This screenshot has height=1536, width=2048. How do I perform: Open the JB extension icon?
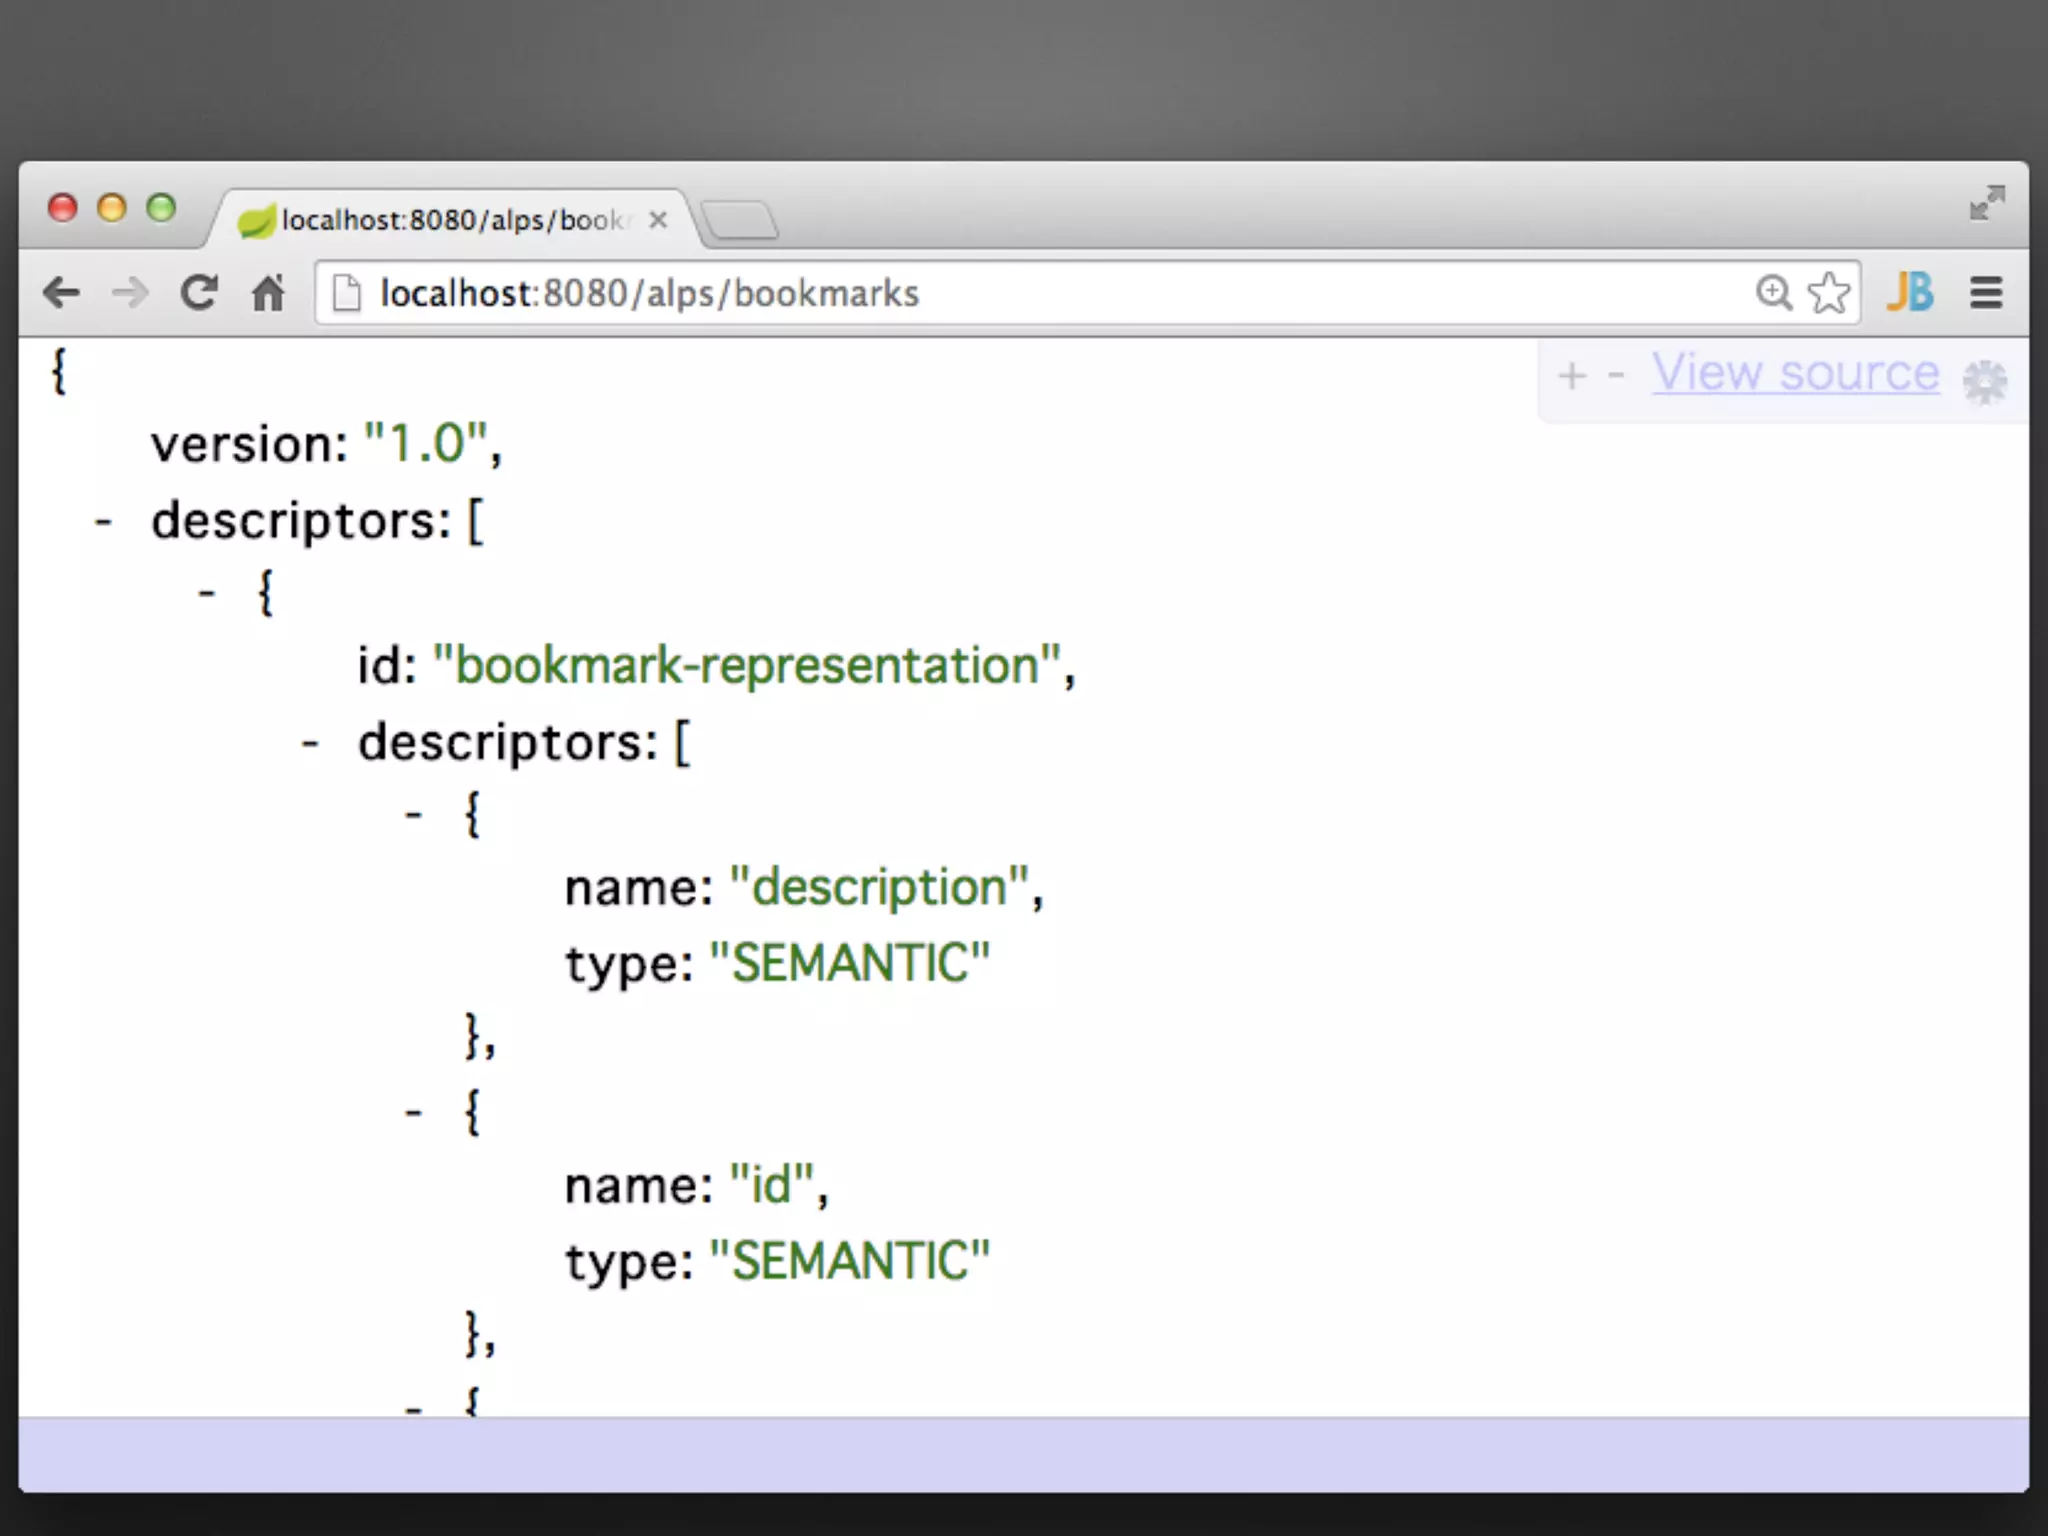(1910, 293)
